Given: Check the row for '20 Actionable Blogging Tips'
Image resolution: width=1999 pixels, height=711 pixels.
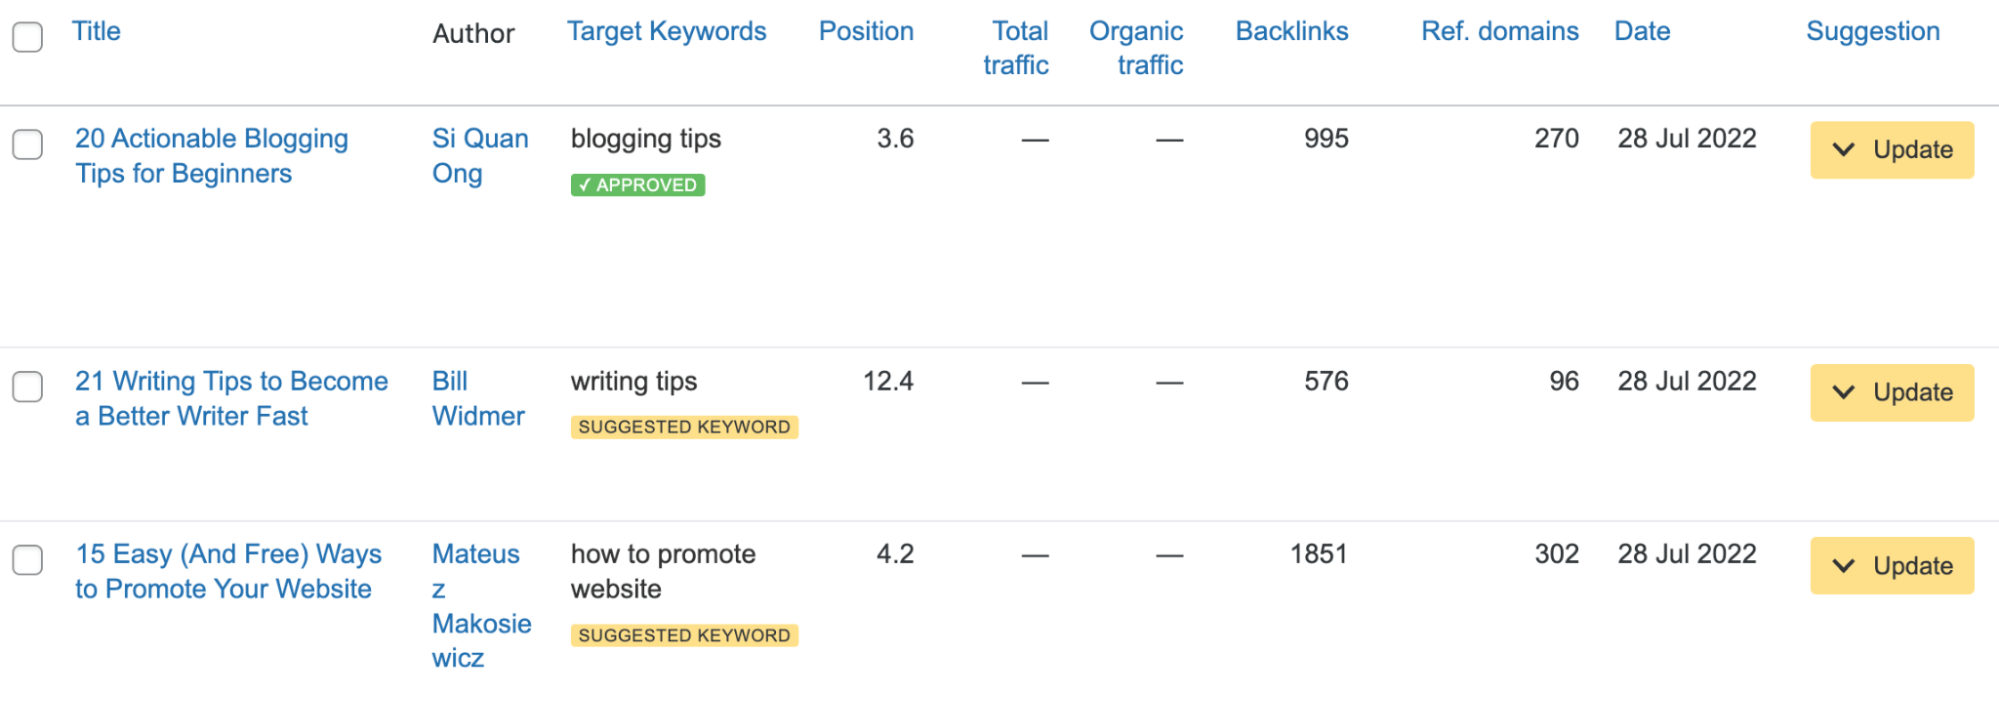Looking at the screenshot, I should click(x=27, y=145).
